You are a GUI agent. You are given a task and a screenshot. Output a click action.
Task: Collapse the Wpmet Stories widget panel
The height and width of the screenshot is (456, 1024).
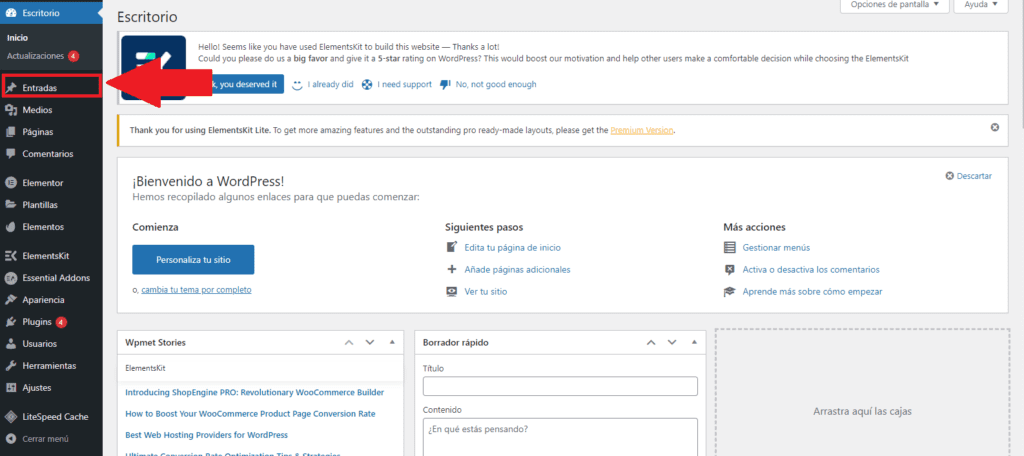coord(392,342)
